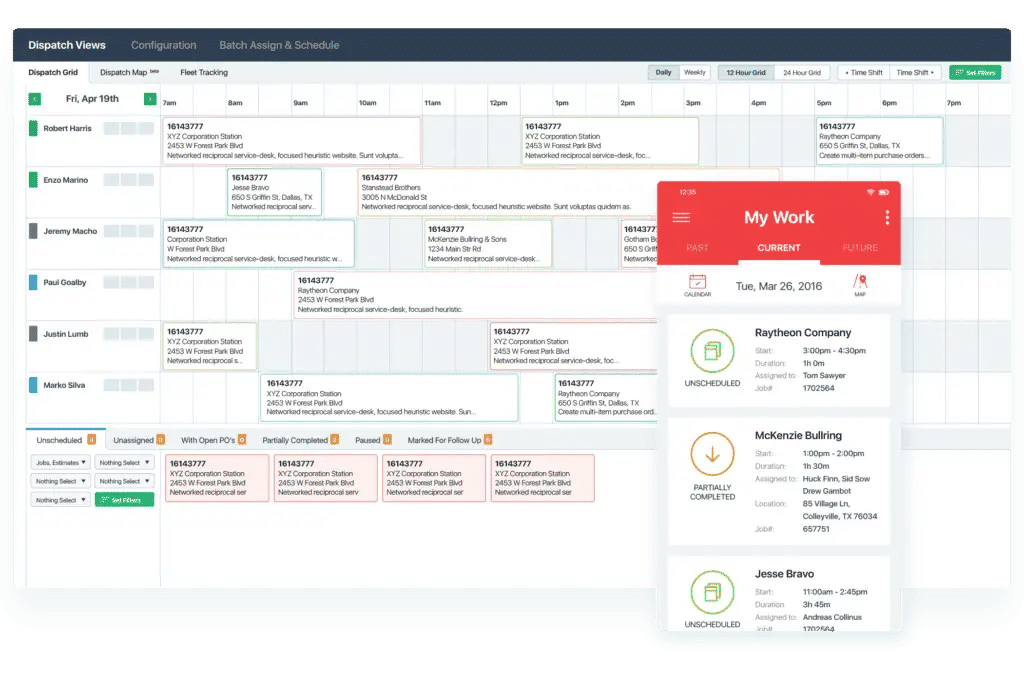1024x692 pixels.
Task: Show CURRENT jobs in My Work
Action: pos(778,248)
